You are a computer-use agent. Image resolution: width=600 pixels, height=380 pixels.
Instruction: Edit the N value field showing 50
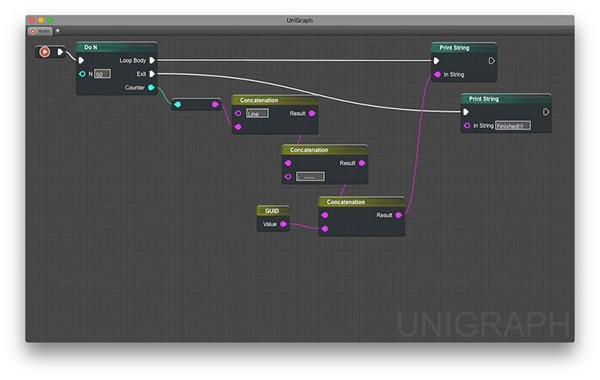103,74
